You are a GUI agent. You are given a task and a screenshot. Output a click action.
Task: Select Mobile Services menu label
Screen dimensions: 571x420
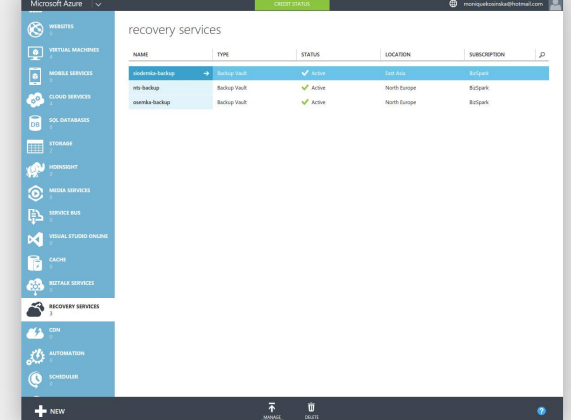tap(71, 73)
